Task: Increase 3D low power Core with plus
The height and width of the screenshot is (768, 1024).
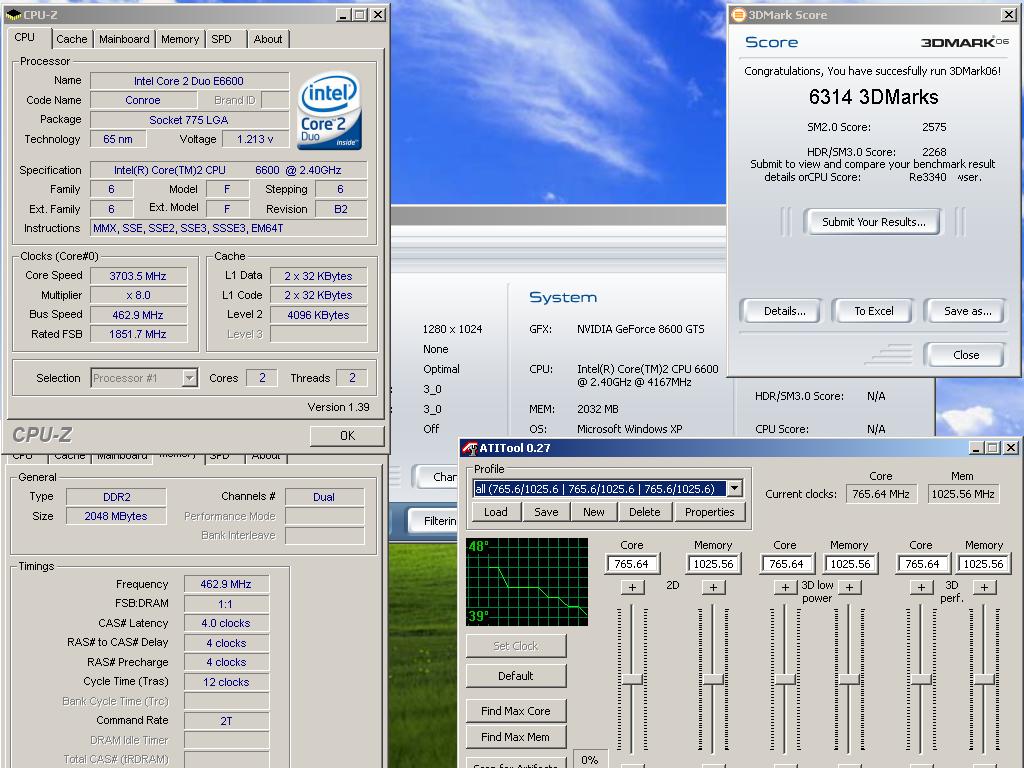Action: (x=785, y=587)
